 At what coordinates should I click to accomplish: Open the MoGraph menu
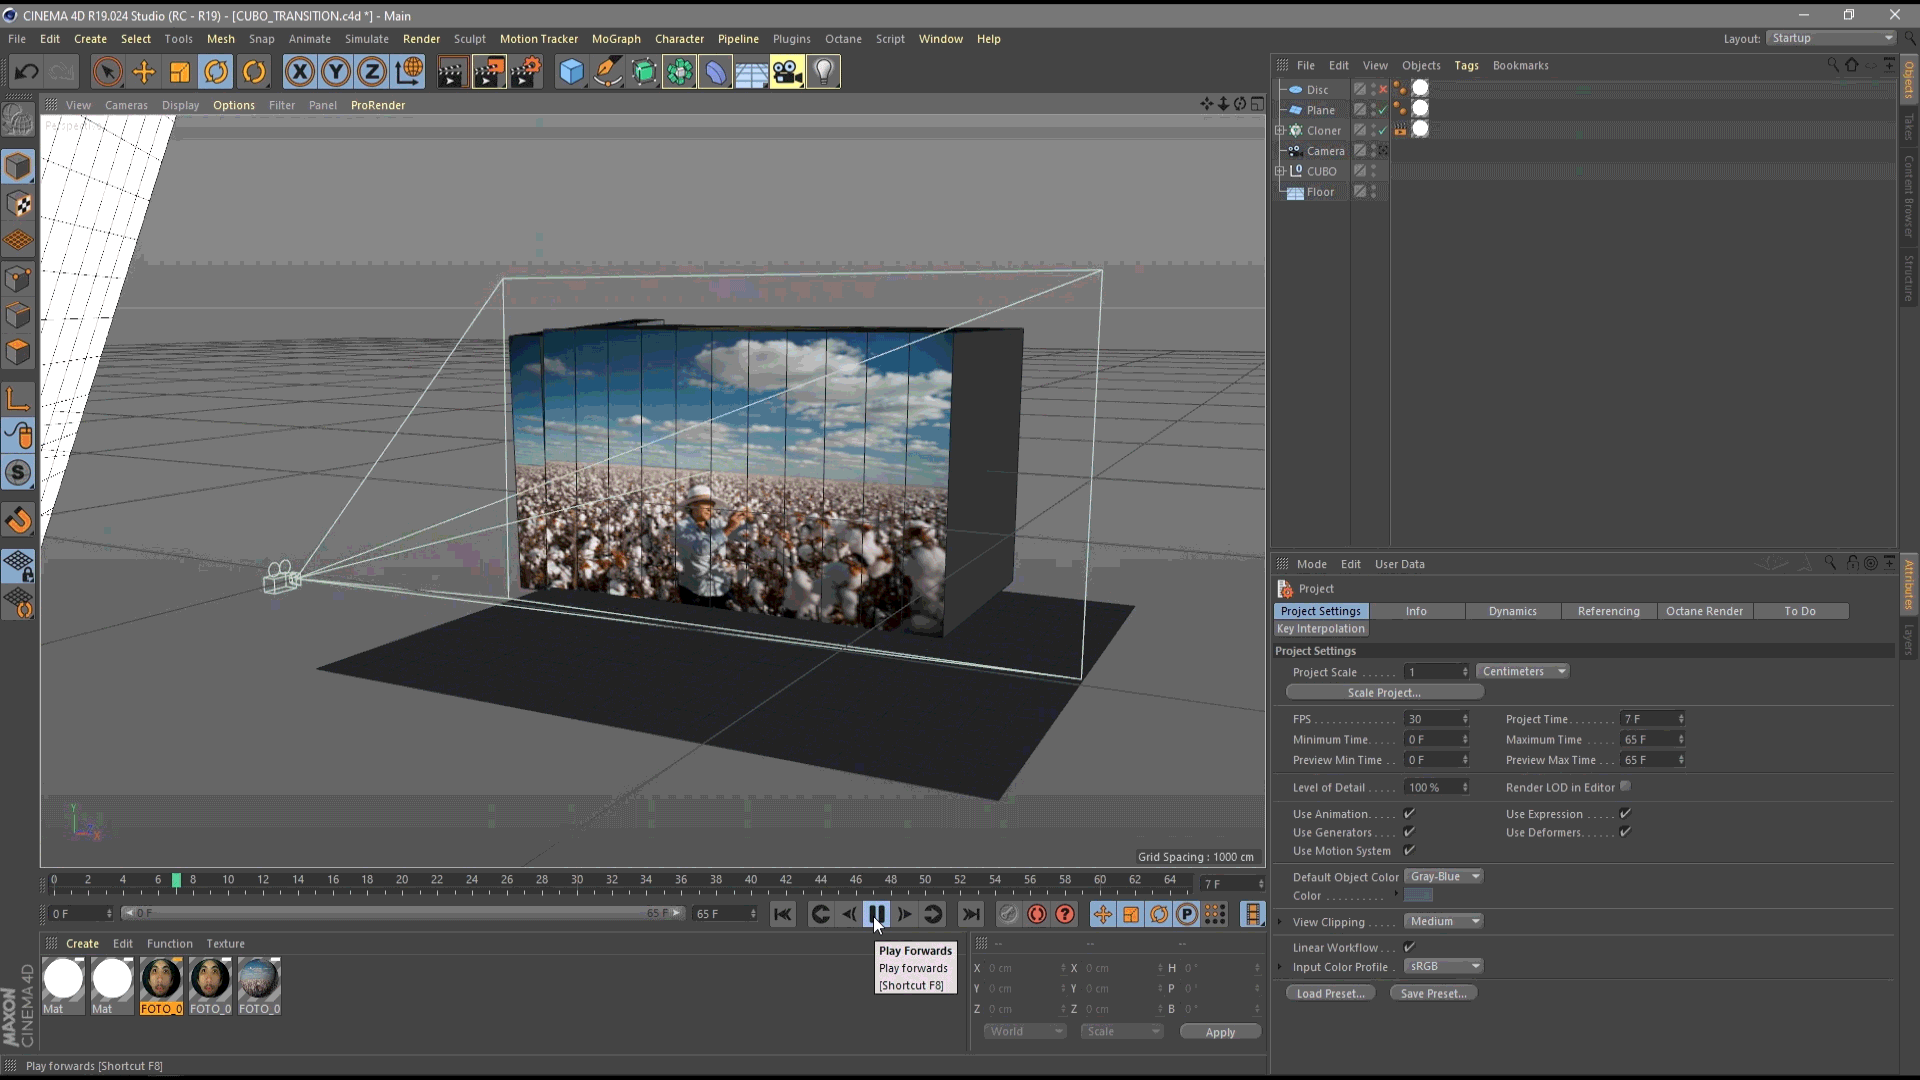tap(616, 39)
